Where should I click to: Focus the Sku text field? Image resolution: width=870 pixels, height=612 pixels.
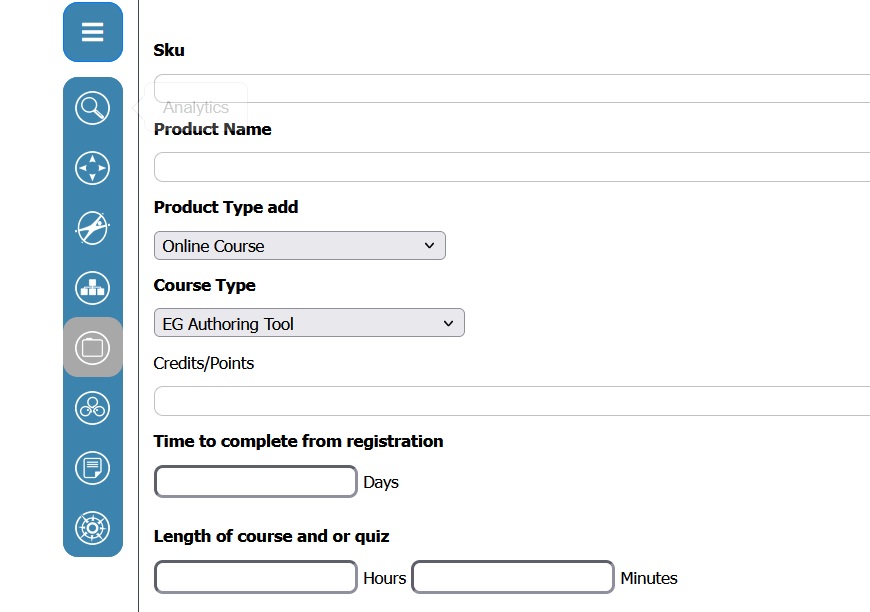coord(512,88)
